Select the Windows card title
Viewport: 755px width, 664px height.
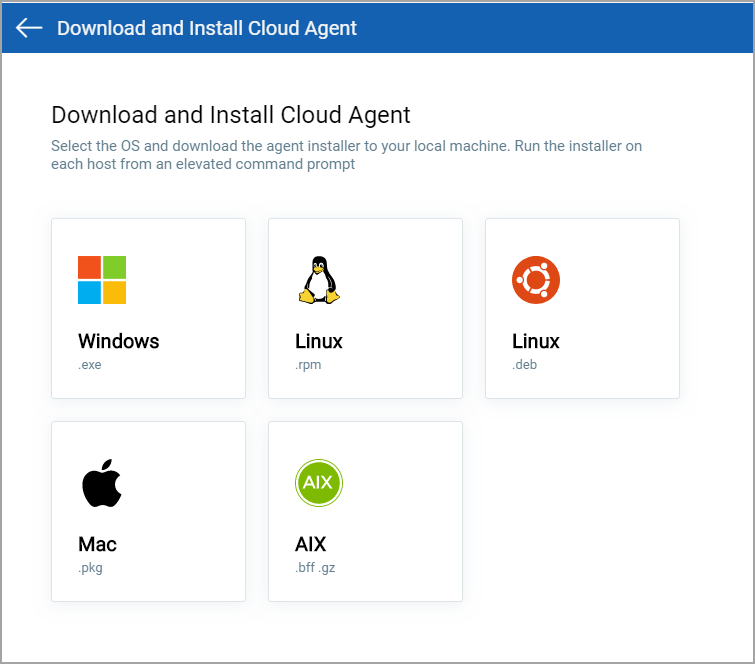[118, 341]
